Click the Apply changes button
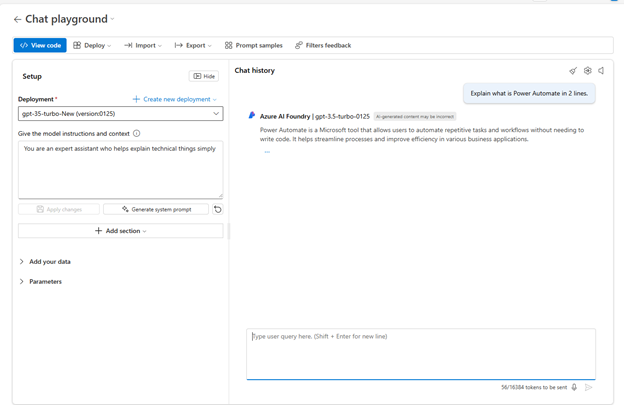This screenshot has height=405, width=624. click(59, 209)
